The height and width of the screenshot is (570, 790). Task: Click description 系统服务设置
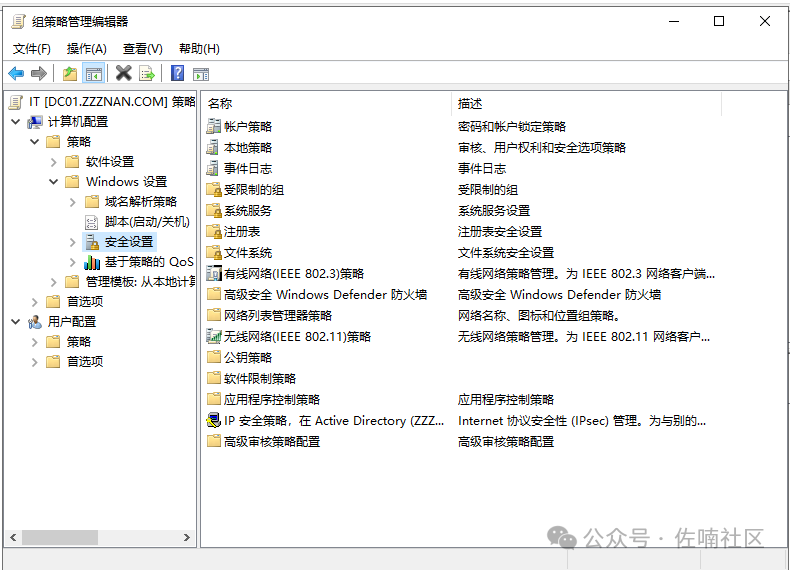click(494, 211)
